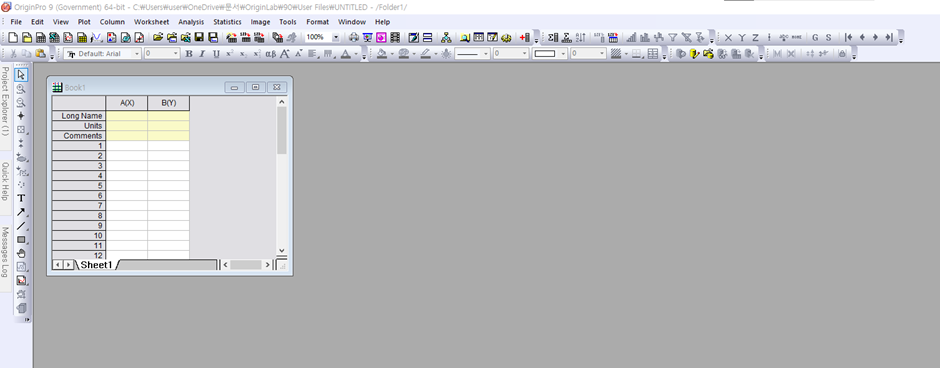Screen dimensions: 940x368
Task: Sort the worksheet data
Action: click(580, 37)
